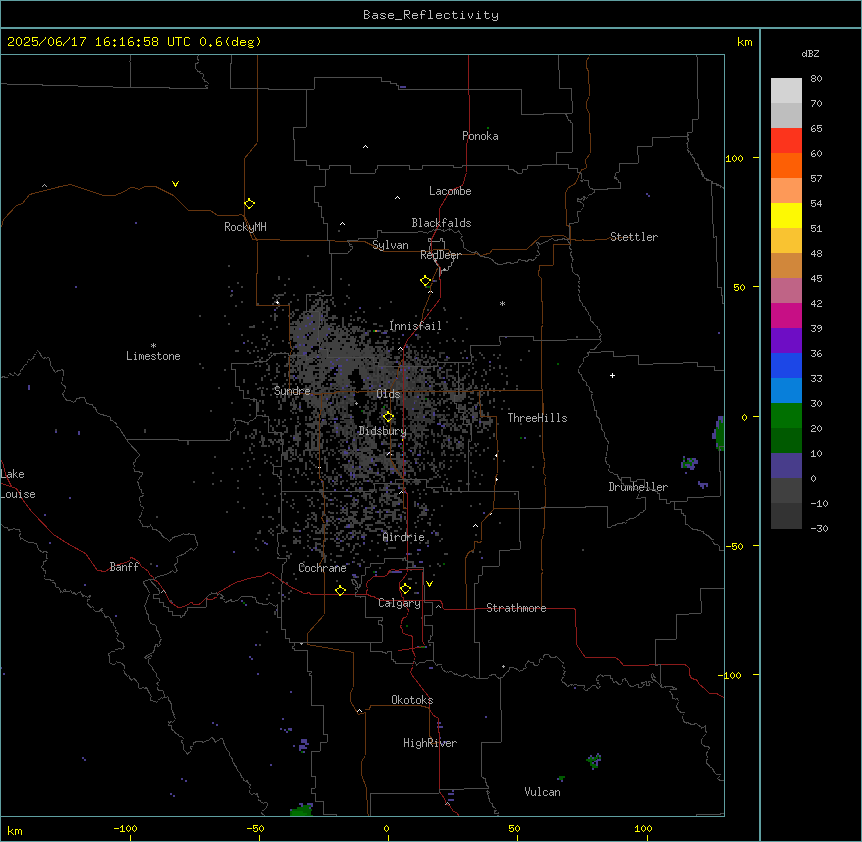862x842 pixels.
Task: Click the Blackfalds city label
Action: tap(441, 223)
